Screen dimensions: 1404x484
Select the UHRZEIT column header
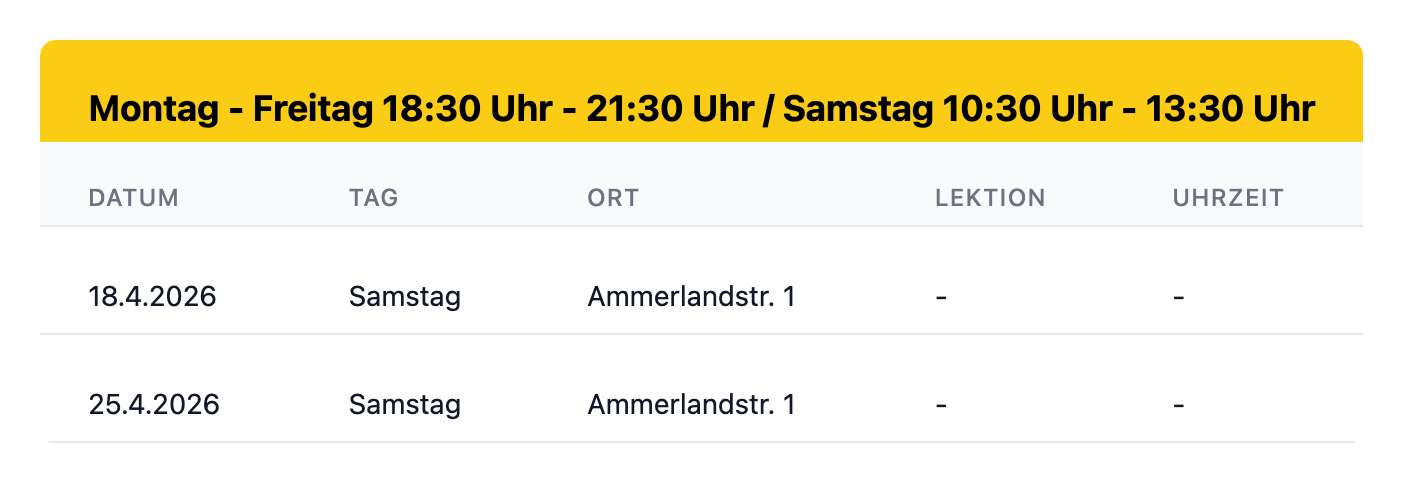[x=1228, y=197]
